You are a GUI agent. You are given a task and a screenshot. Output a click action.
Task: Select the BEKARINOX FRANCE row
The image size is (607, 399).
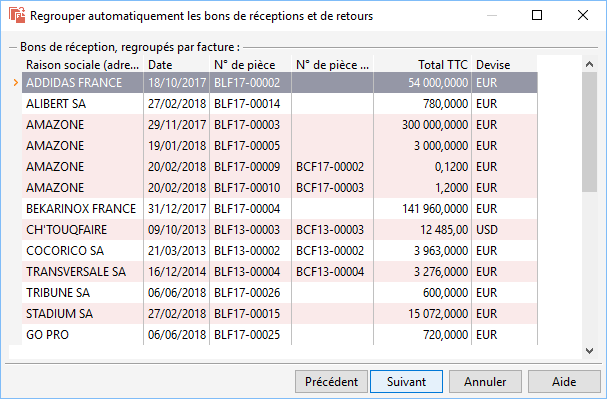pos(279,209)
